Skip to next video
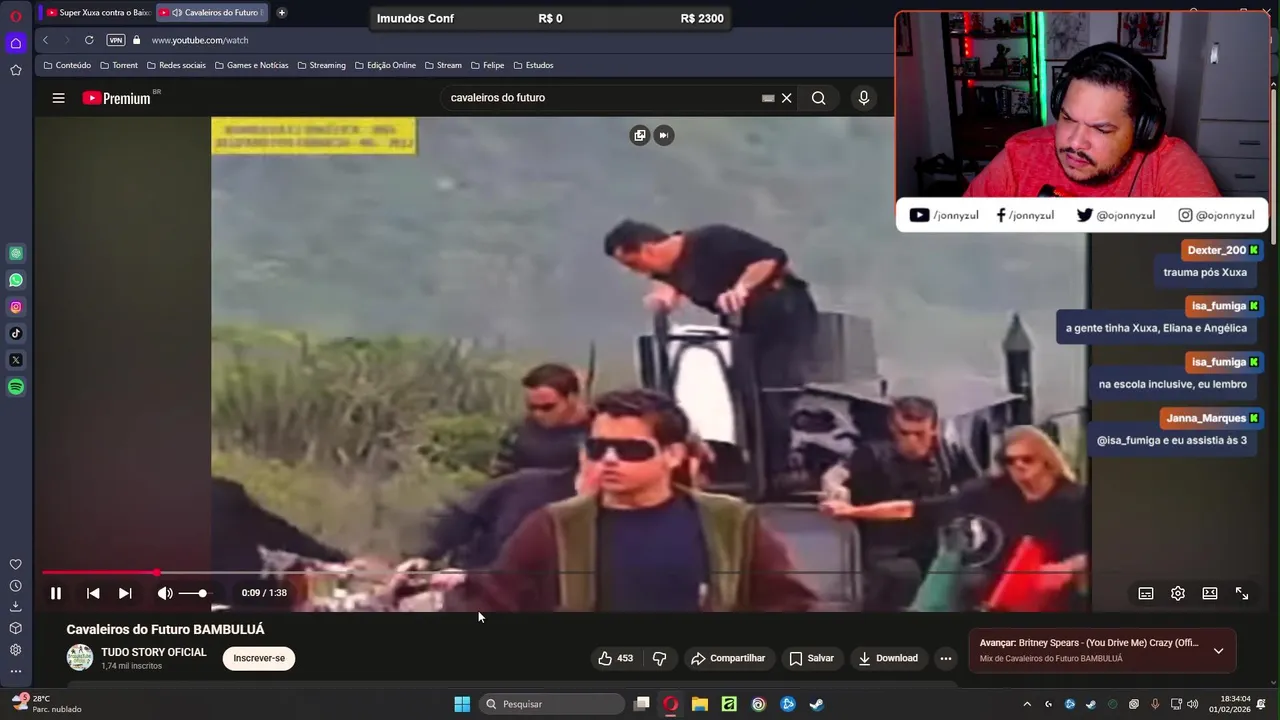 [x=125, y=593]
